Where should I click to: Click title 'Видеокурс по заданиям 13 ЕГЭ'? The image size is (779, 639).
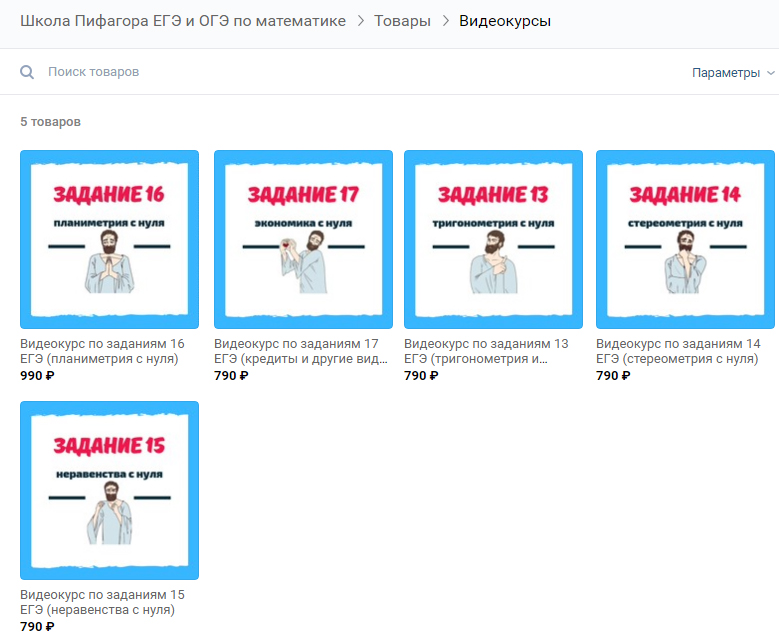[x=486, y=351]
